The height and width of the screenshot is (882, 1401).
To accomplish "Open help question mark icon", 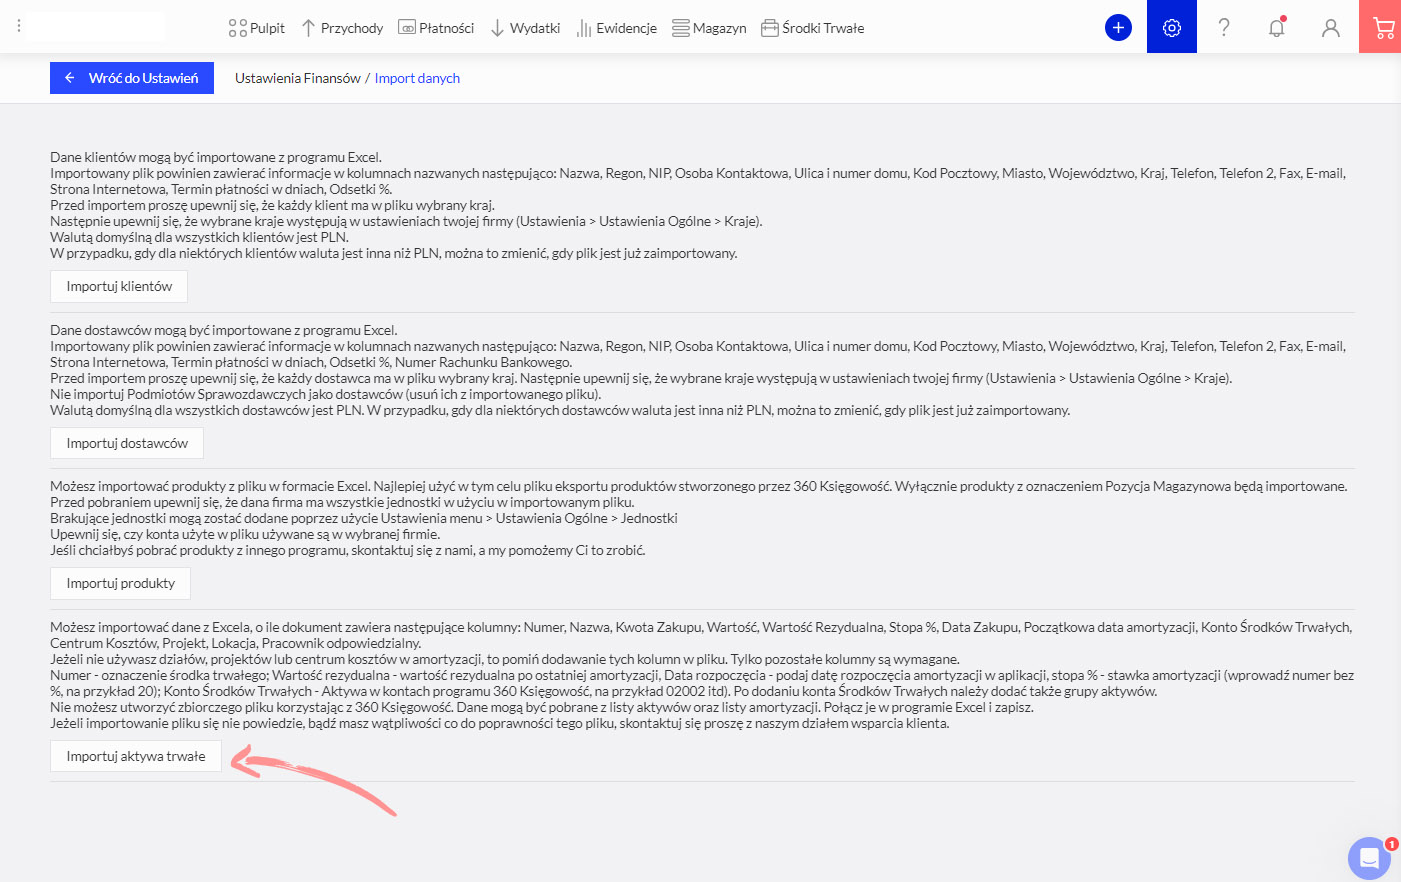I will [1224, 27].
